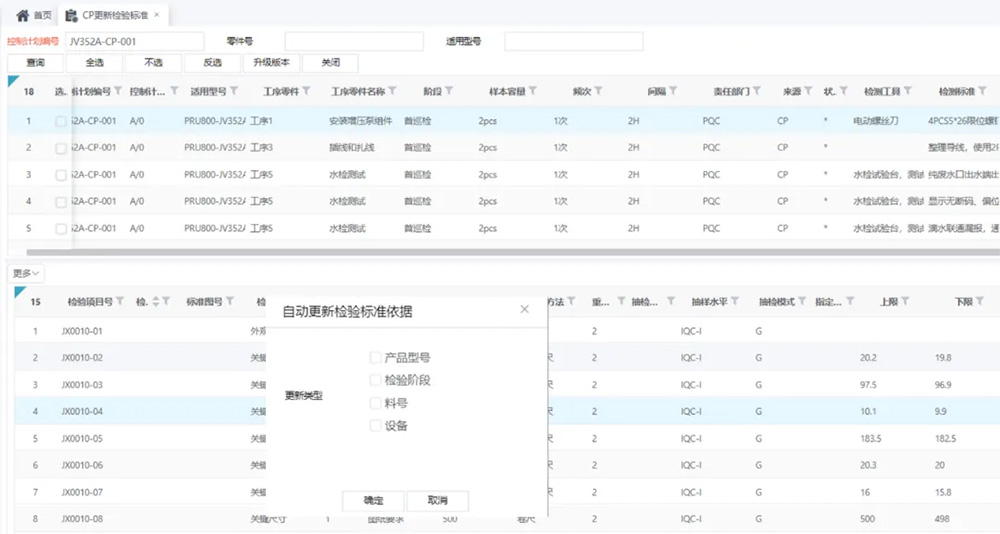1000x534 pixels.
Task: Open filter for 样本容量 column
Action: pyautogui.click(x=533, y=91)
